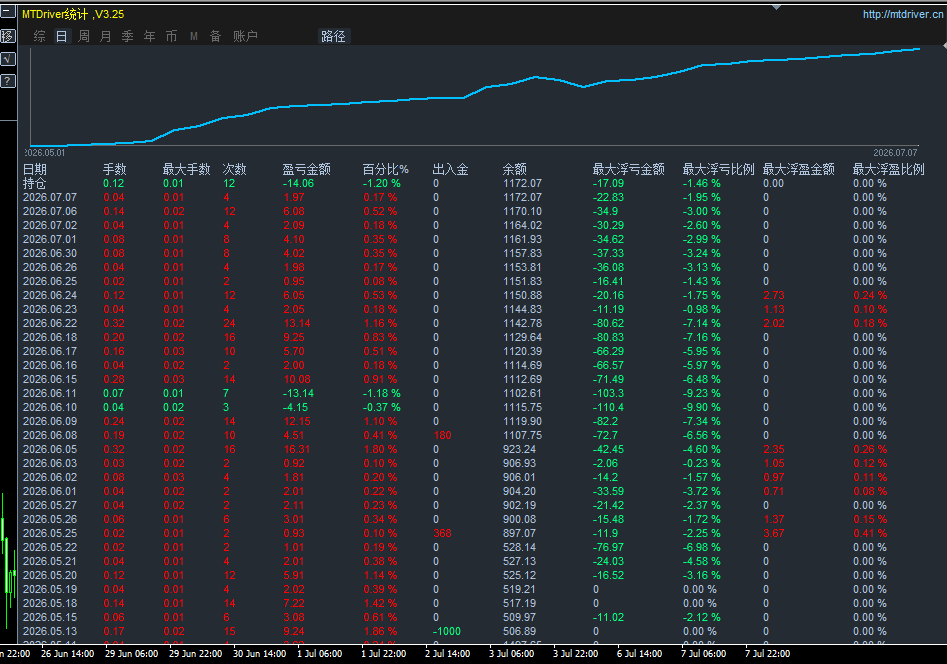
Task: Open the http://mtdriver.cn link
Action: 903,14
